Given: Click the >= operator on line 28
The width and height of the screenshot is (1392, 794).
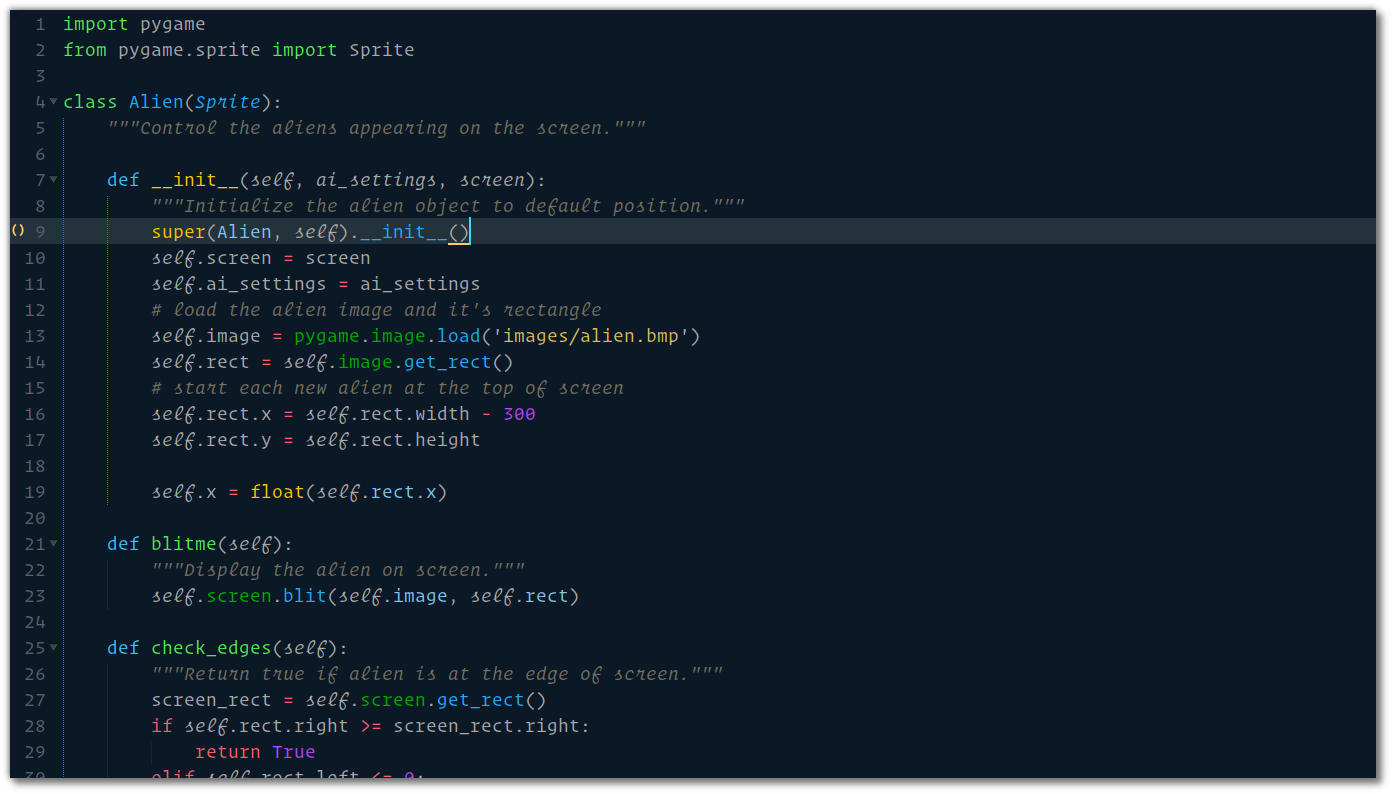Looking at the screenshot, I should [371, 726].
